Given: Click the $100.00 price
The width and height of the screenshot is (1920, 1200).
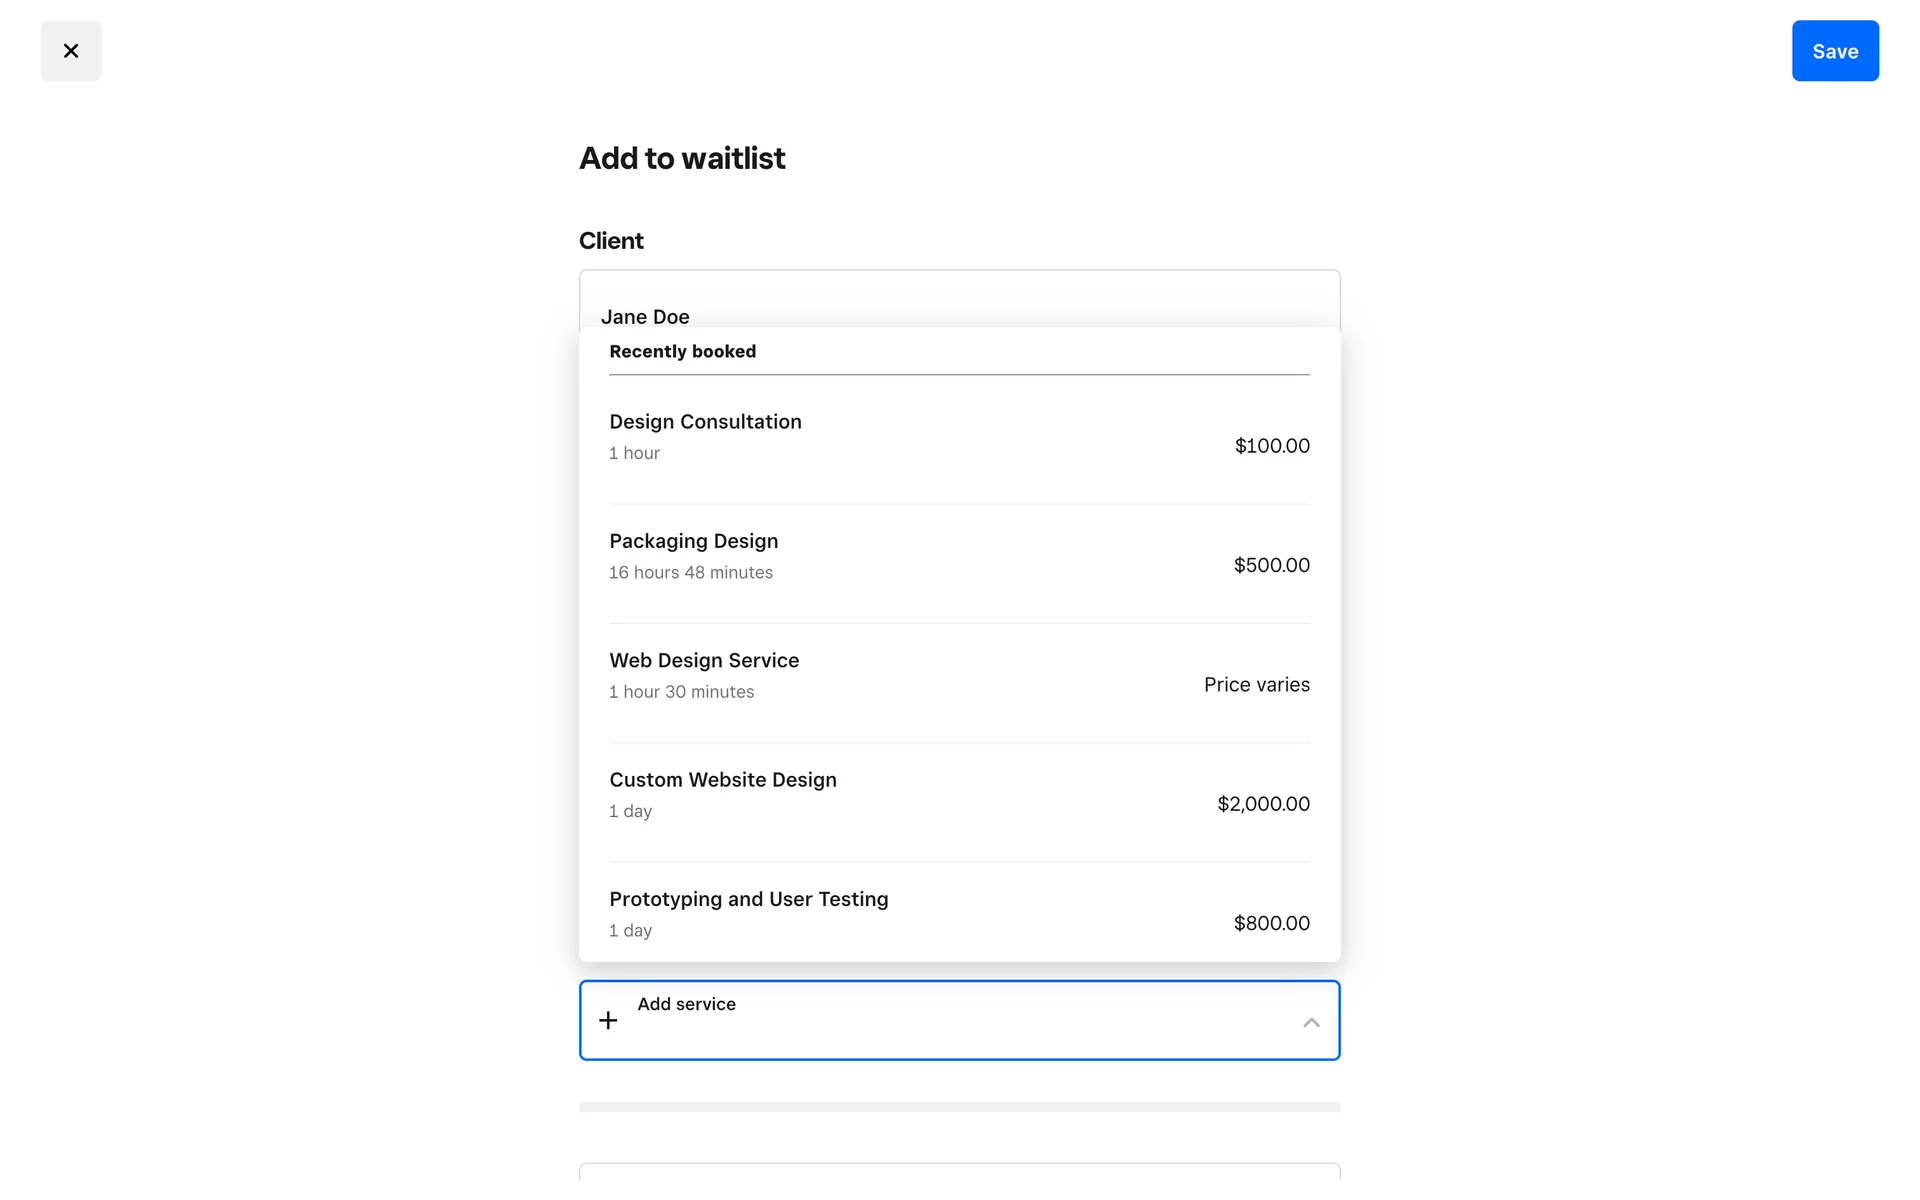Looking at the screenshot, I should pyautogui.click(x=1271, y=446).
